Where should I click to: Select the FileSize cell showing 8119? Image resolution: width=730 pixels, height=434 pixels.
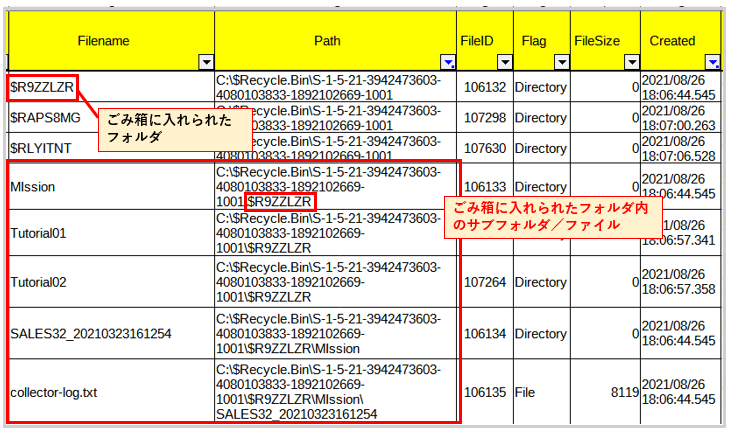coord(606,392)
